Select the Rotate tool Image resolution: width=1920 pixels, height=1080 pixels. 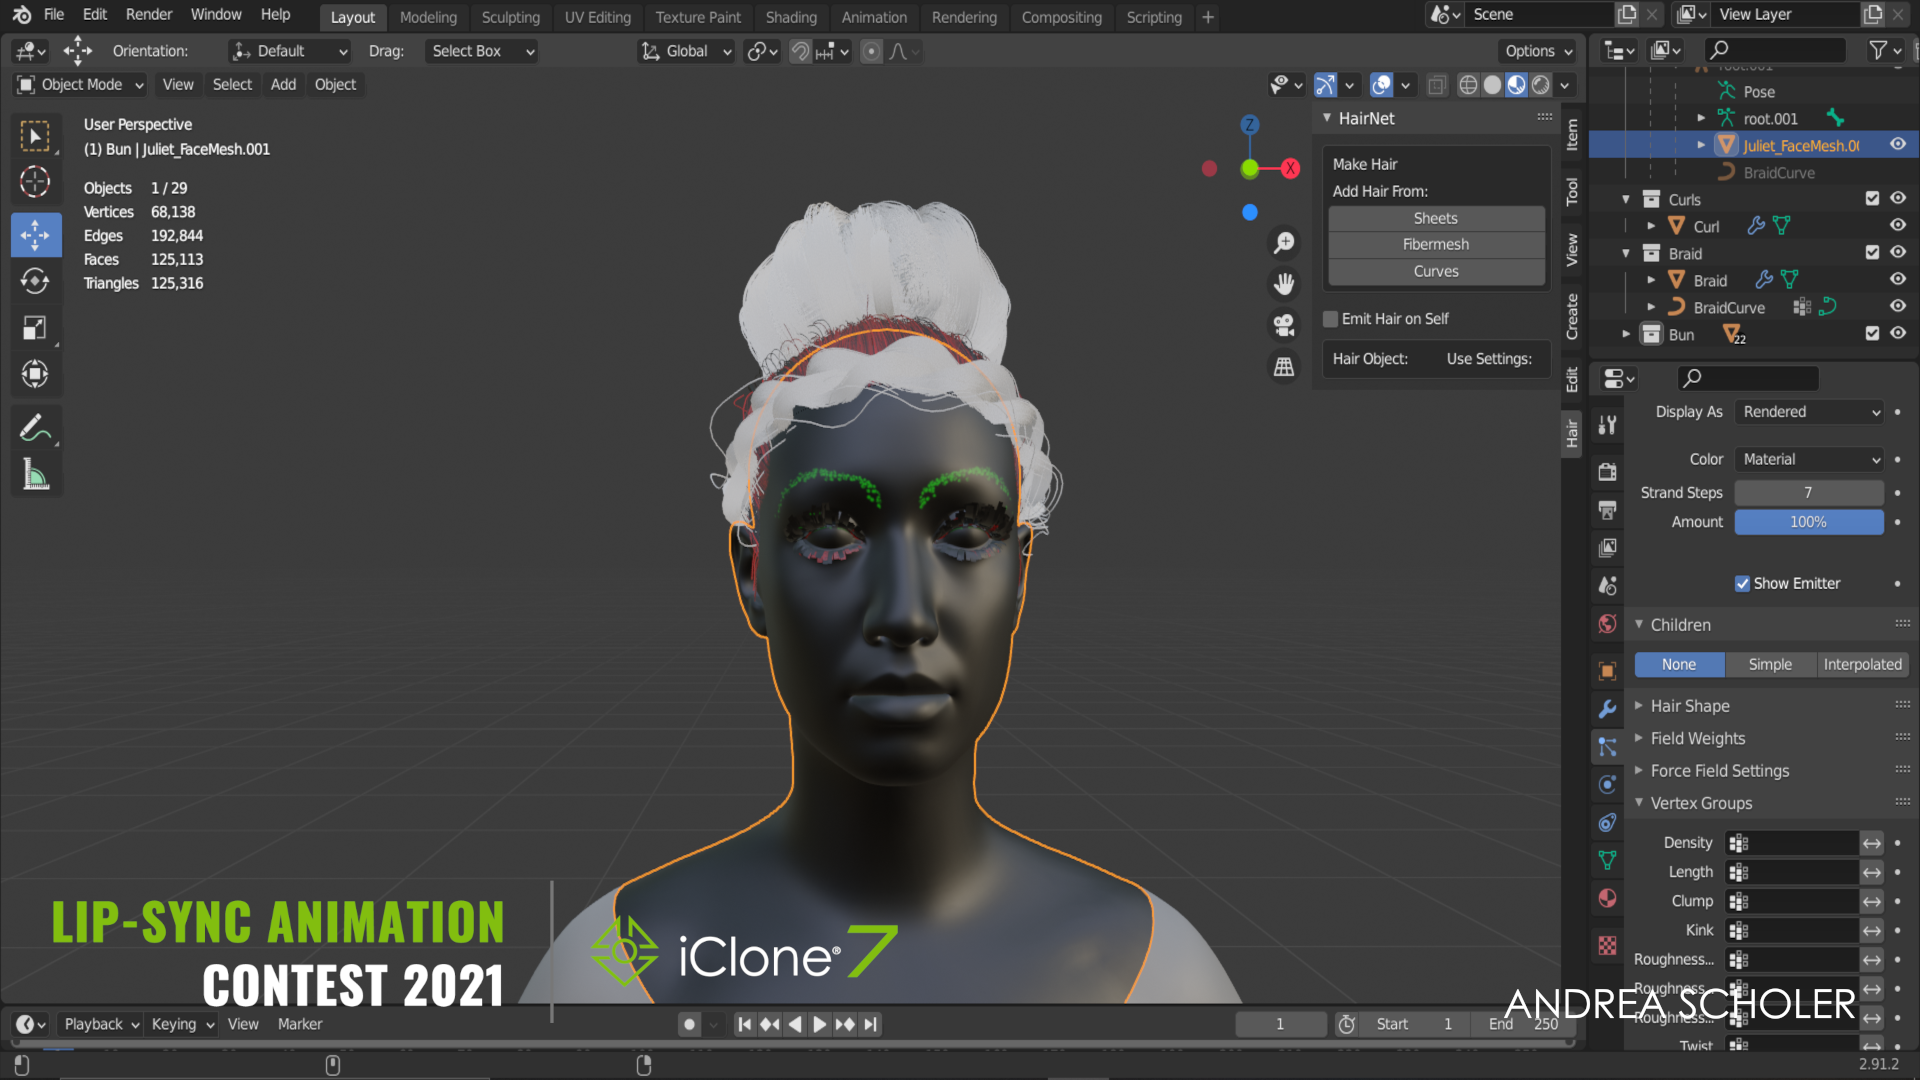coord(35,281)
